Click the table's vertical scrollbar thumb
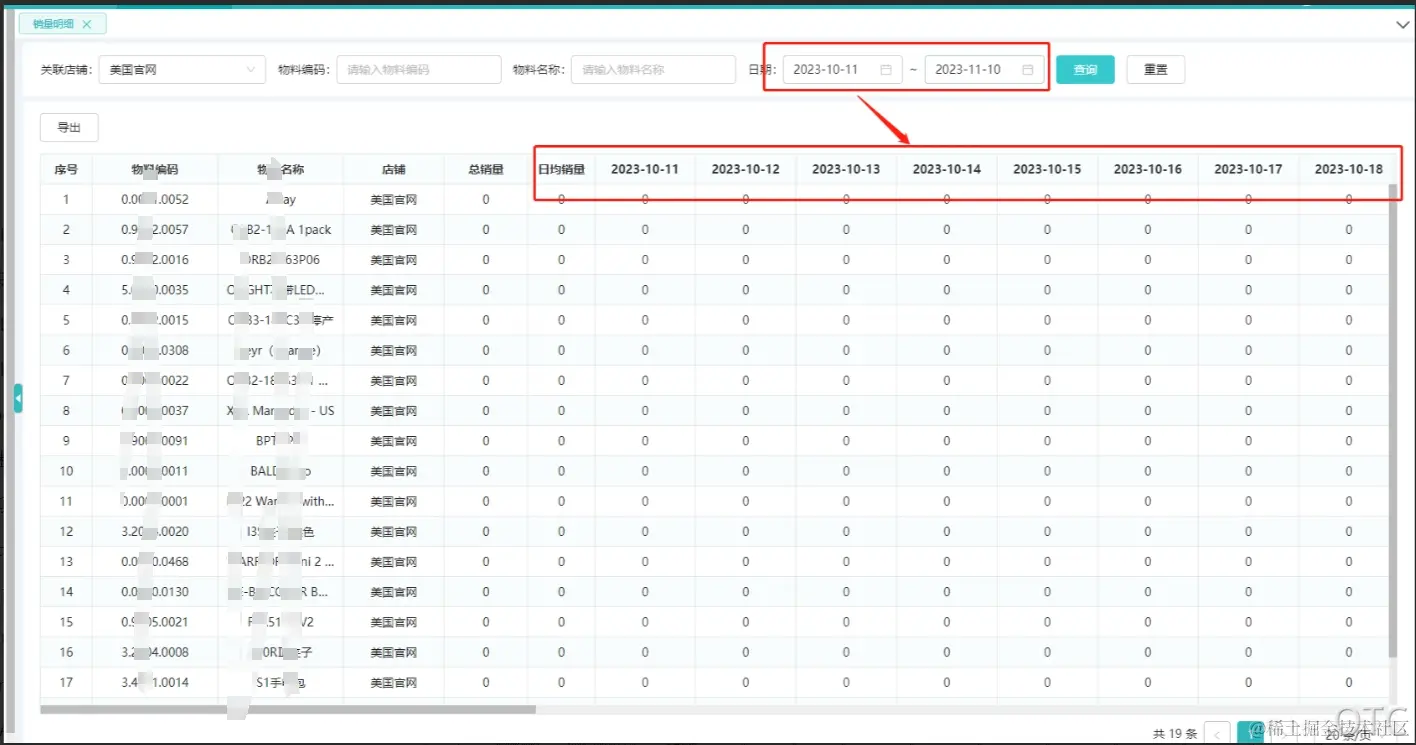Screen dimensions: 1416x745 click(x=1394, y=420)
